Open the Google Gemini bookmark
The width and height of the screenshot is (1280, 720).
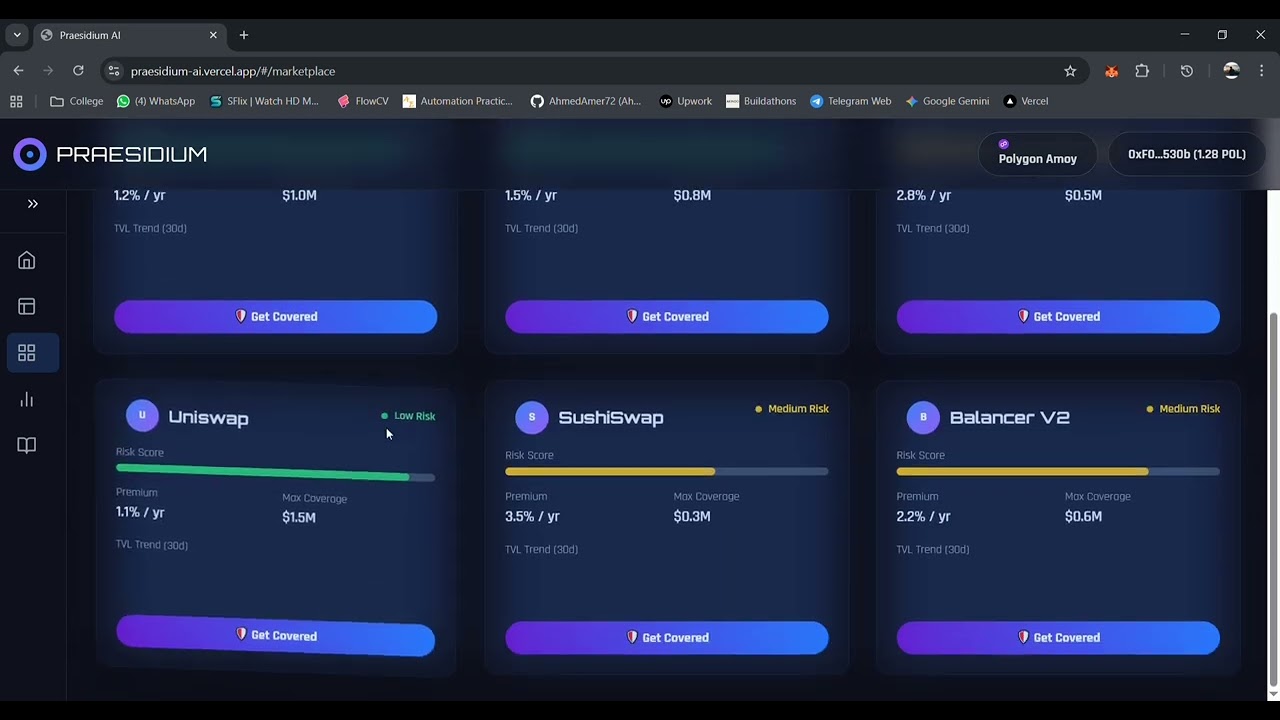(x=947, y=101)
